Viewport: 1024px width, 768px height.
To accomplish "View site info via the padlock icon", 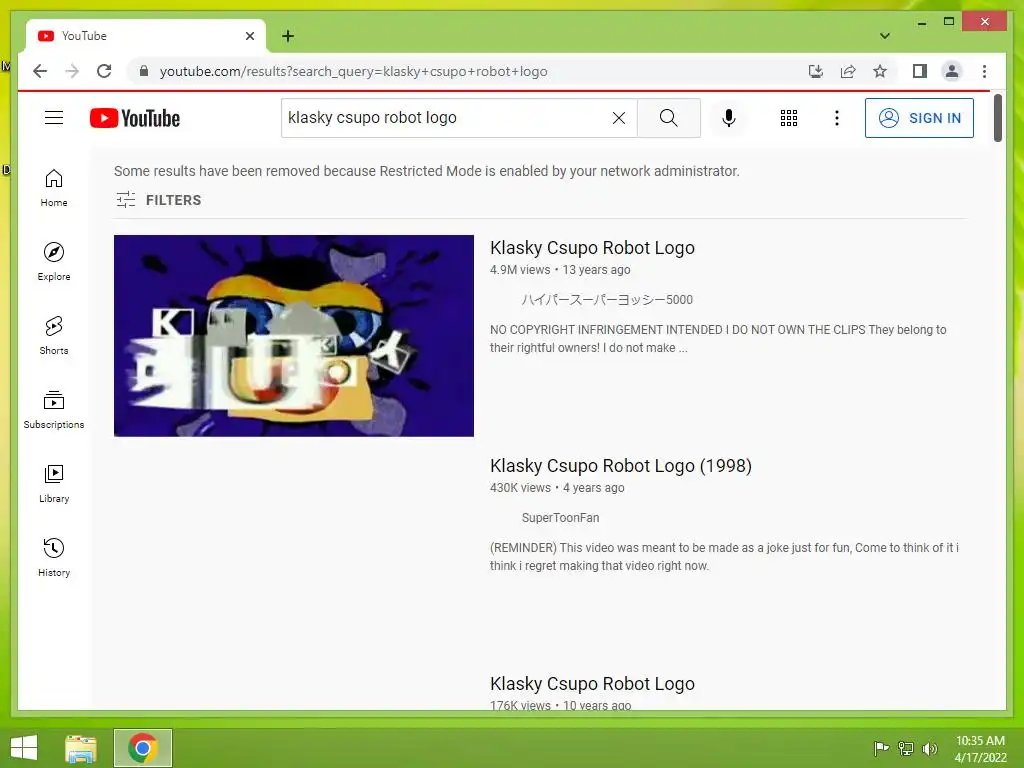I will [144, 71].
